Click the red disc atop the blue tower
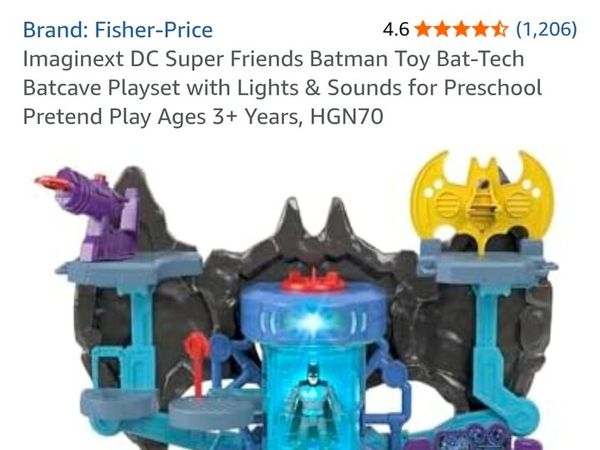The width and height of the screenshot is (600, 450). (x=313, y=280)
